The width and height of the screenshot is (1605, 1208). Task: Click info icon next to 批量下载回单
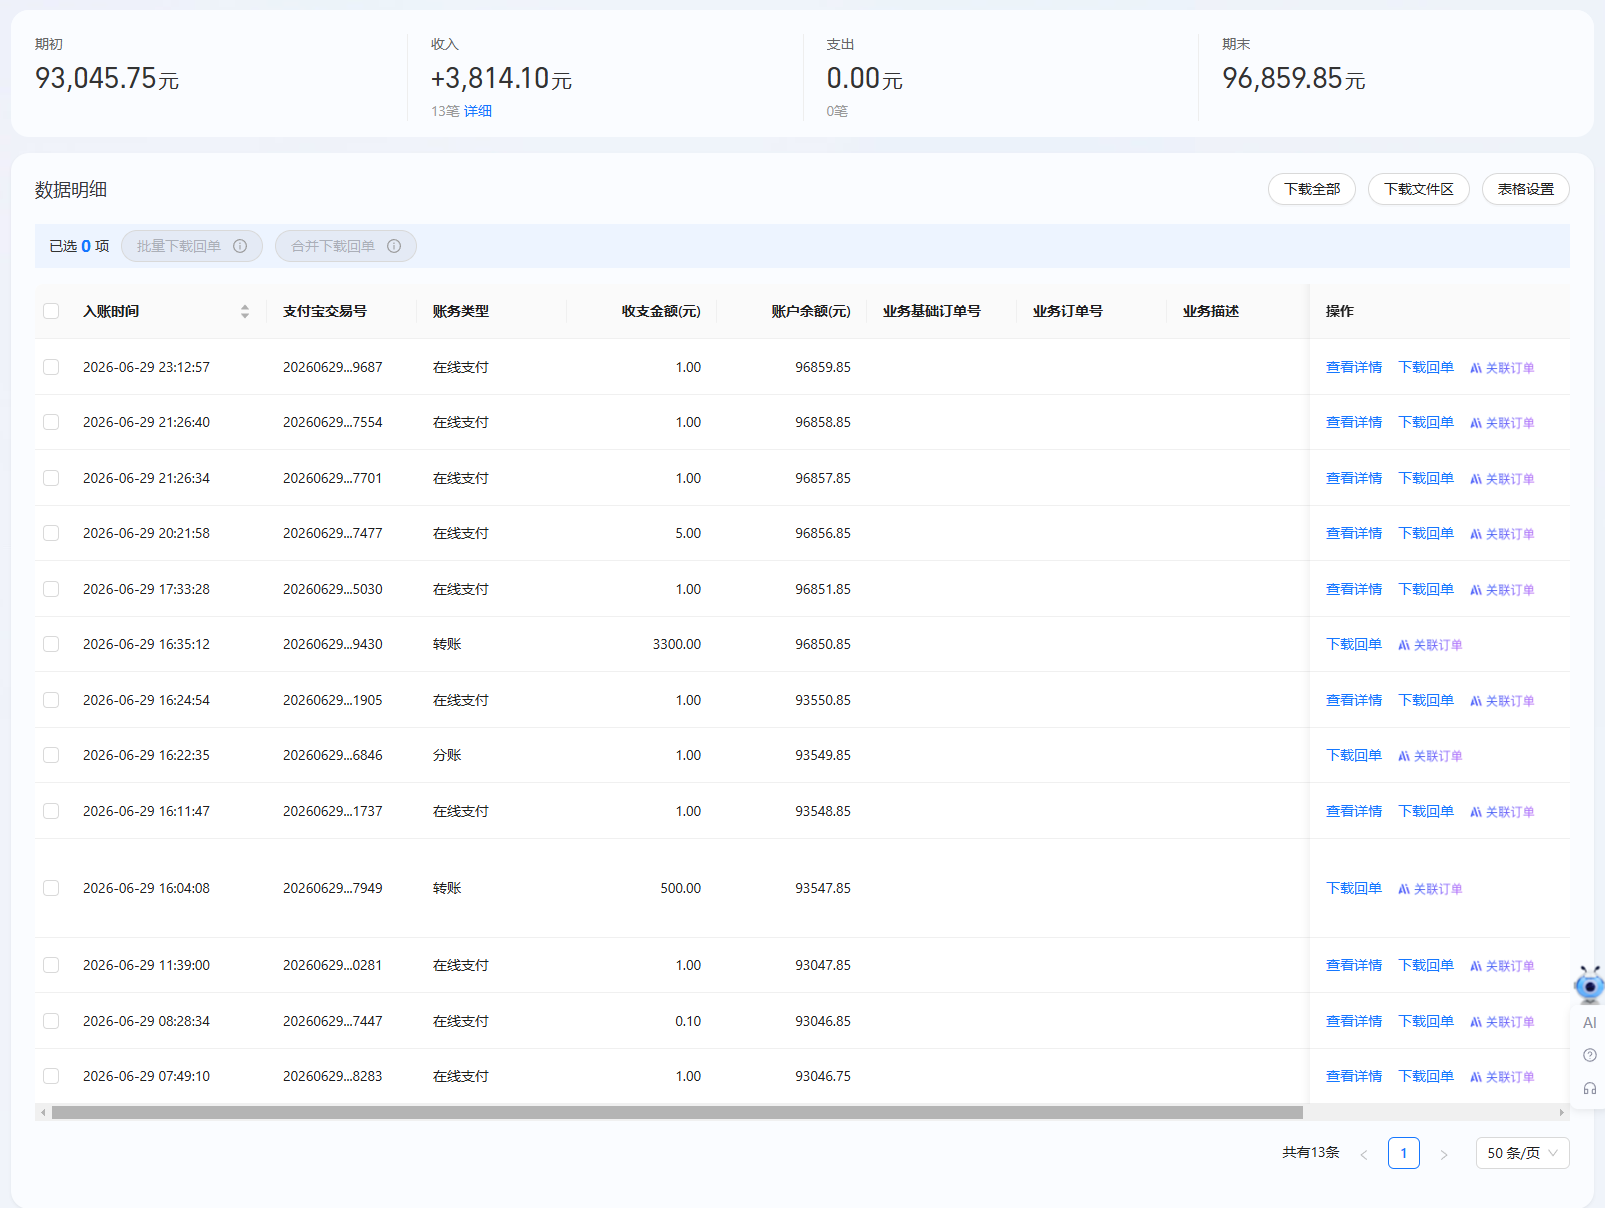pyautogui.click(x=240, y=246)
